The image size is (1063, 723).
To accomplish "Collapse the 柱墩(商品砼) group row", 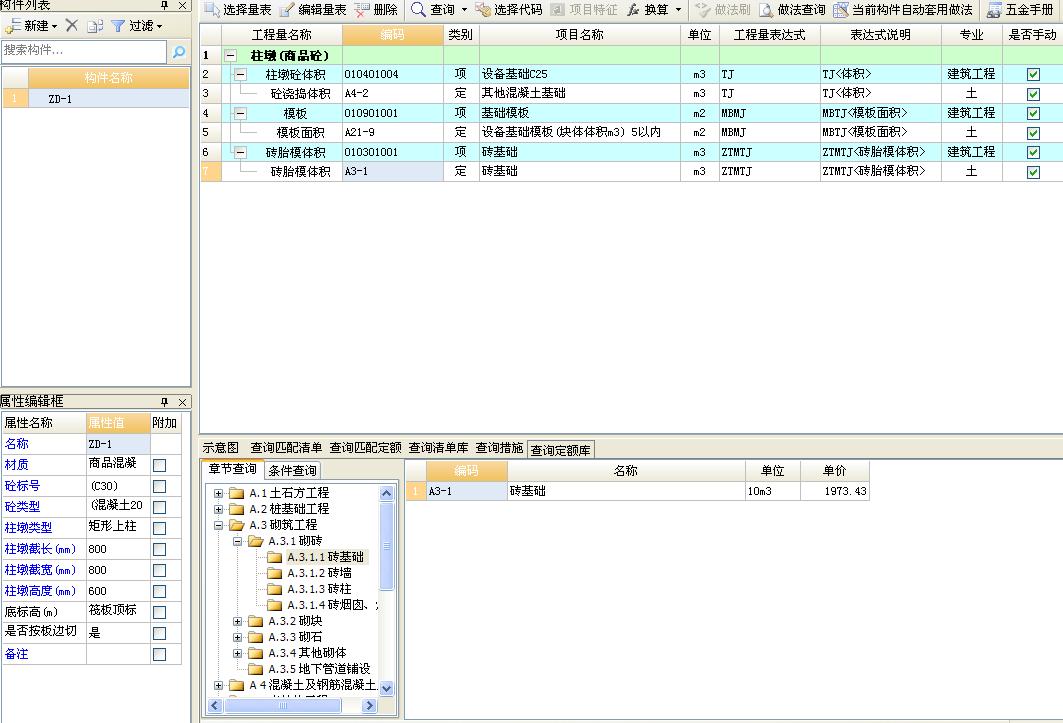I will [x=230, y=56].
